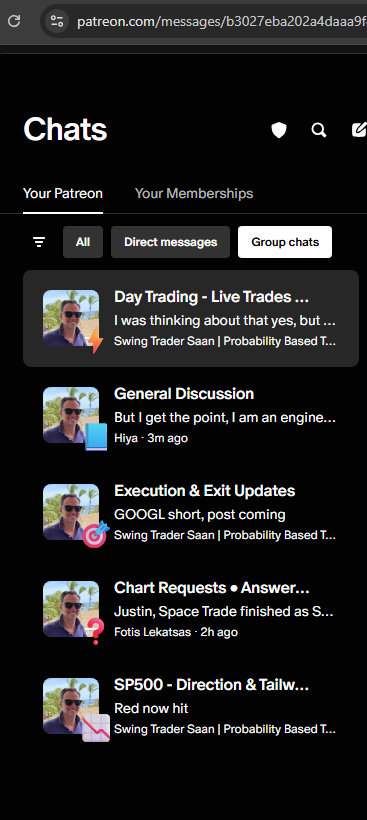Image resolution: width=367 pixels, height=820 pixels.
Task: Select the Group chats filter
Action: [x=285, y=242]
